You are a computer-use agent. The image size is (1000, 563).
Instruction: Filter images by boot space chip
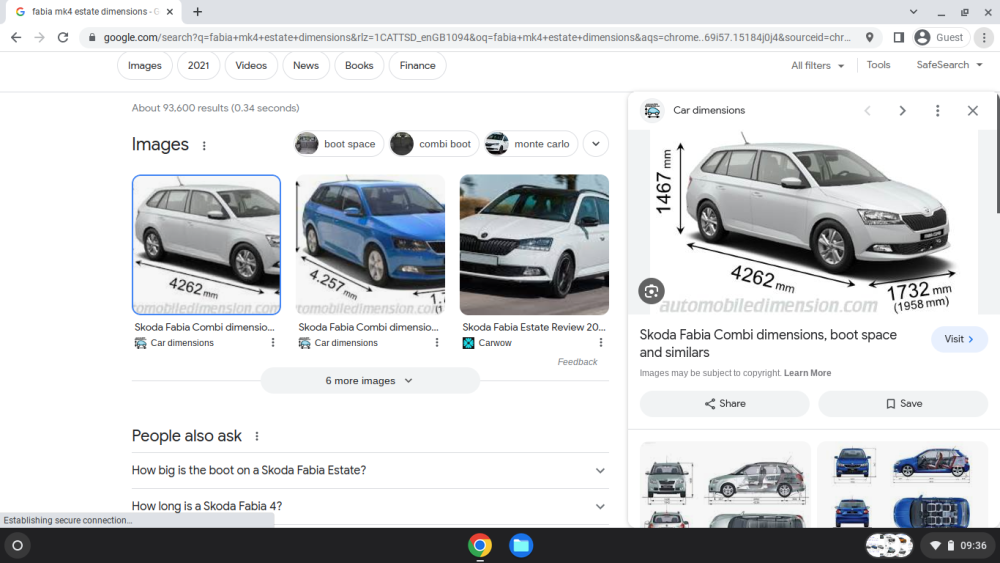[339, 144]
